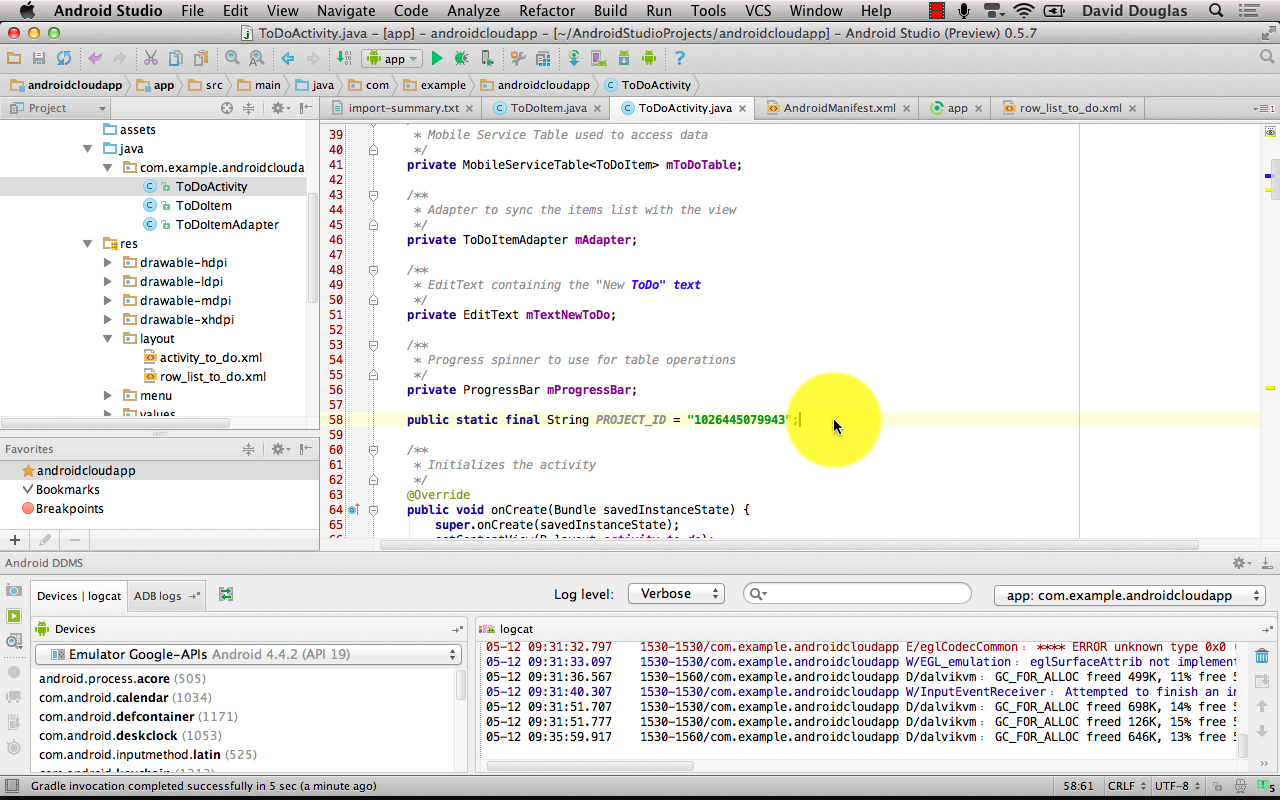Toggle code fold at line 60
1280x800 pixels.
coord(373,450)
